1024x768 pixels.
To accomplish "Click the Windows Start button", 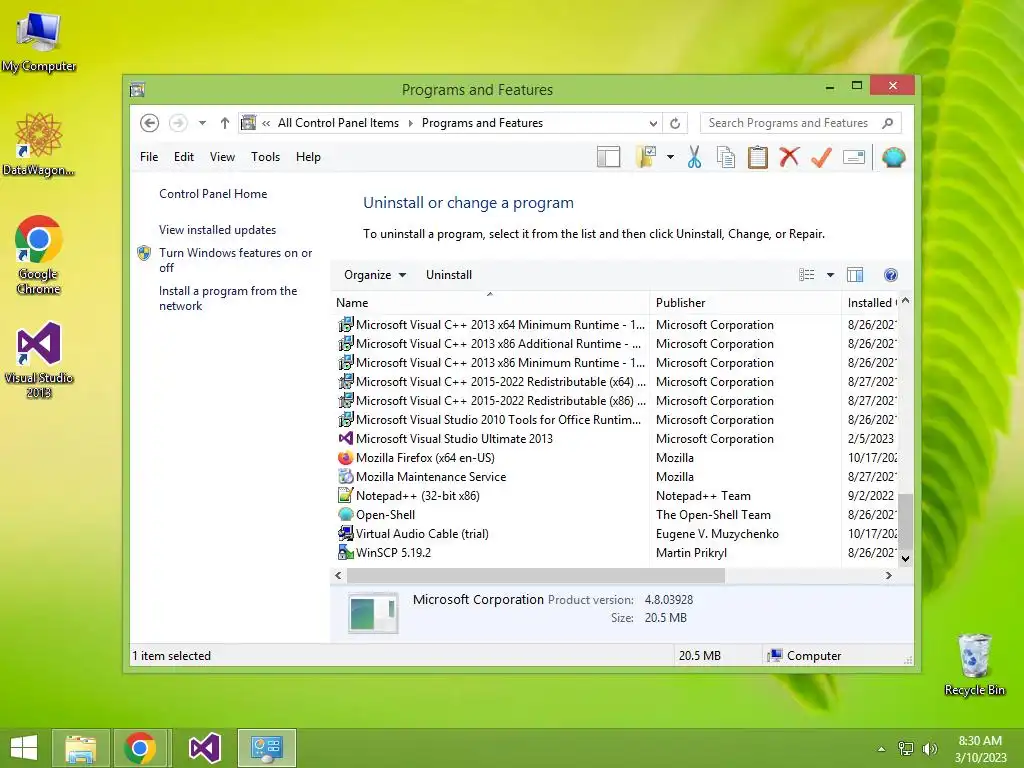I will 24,748.
